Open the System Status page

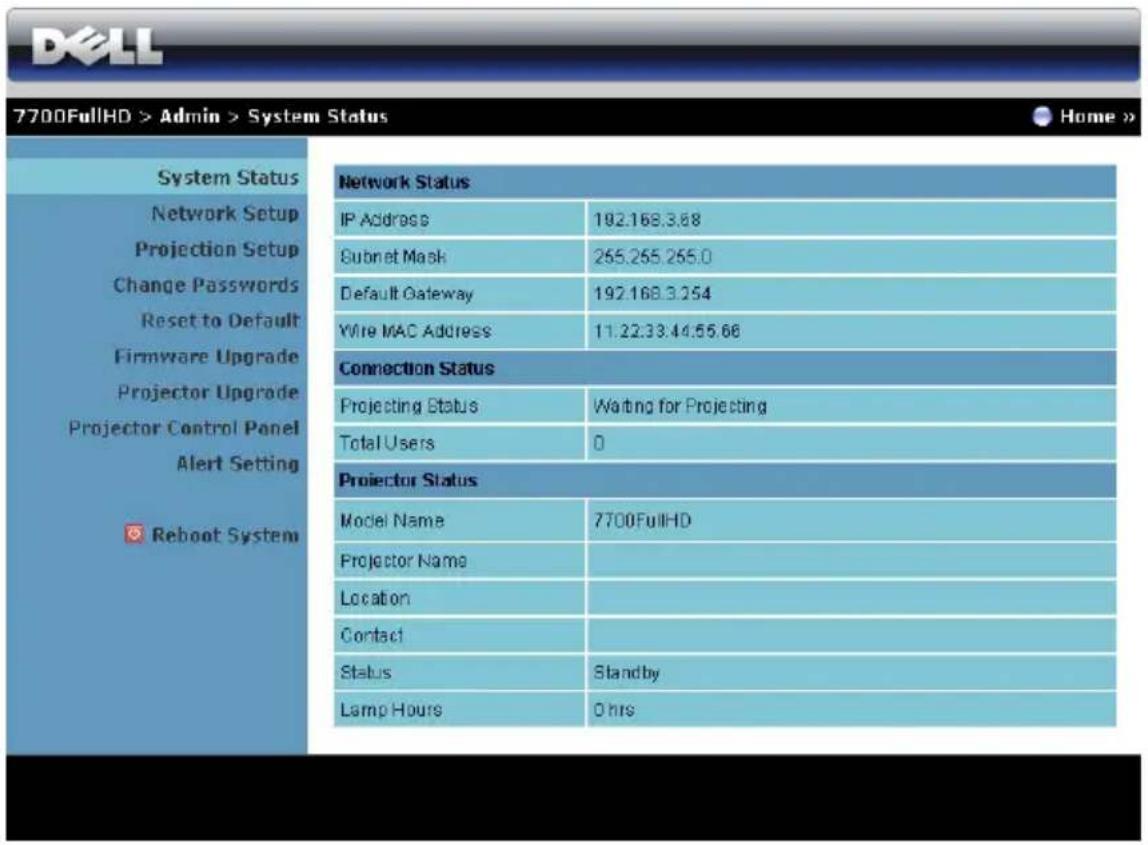(x=228, y=178)
